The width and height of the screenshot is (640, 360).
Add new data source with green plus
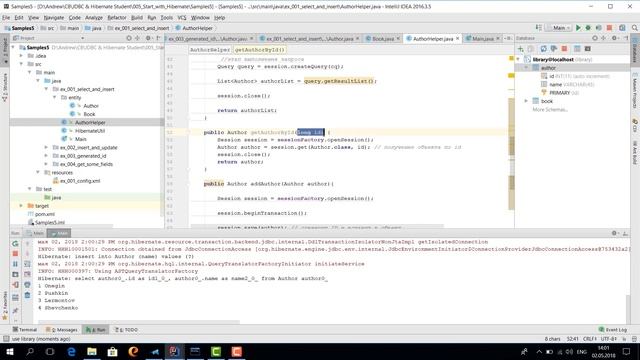pos(520,49)
